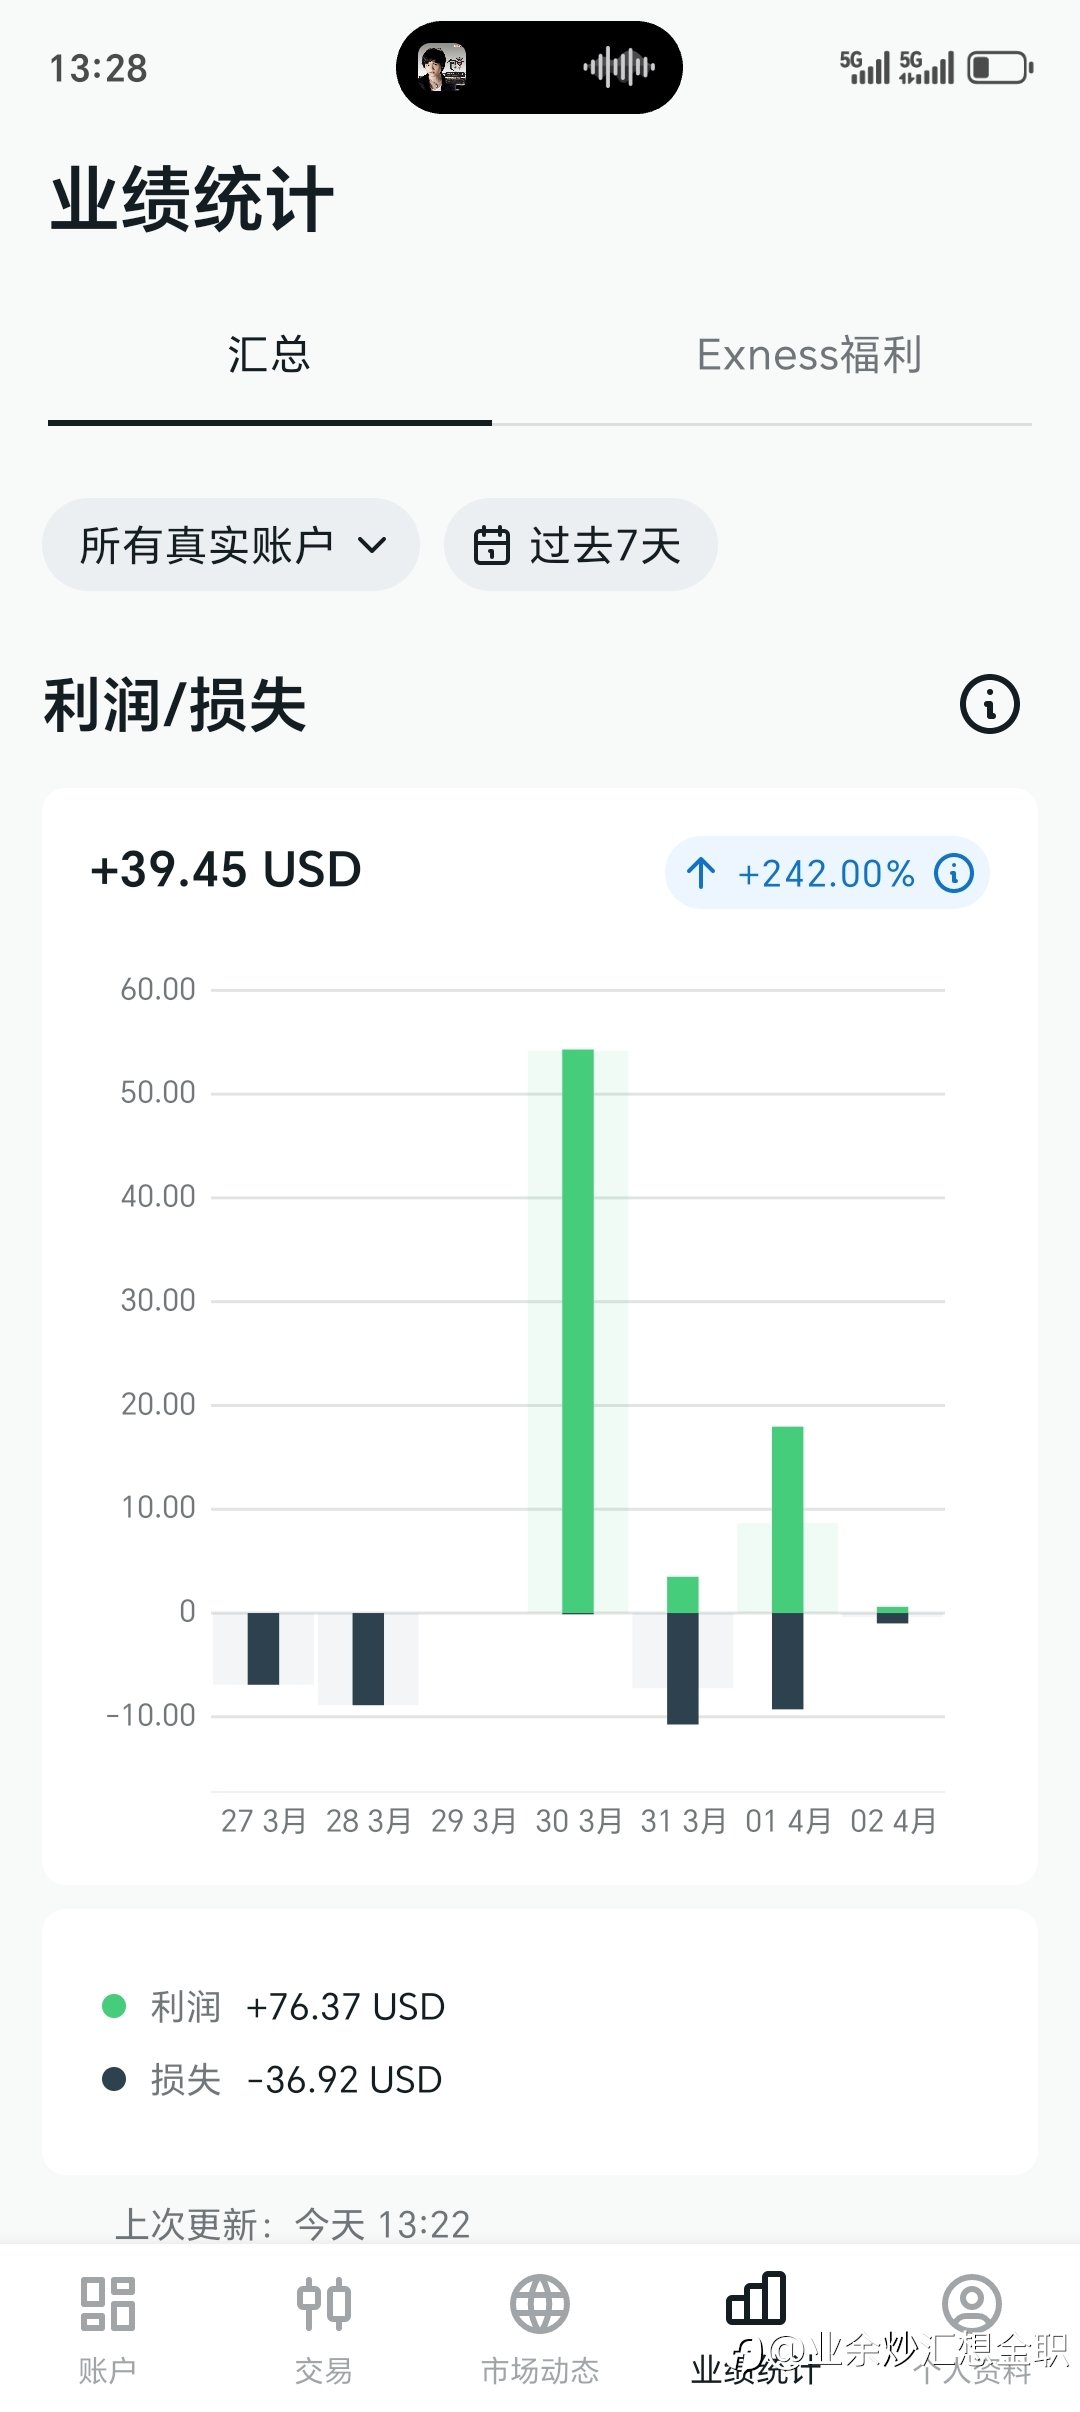
Task: Select the tall green 30 3月 profit bar
Action: point(578,1331)
